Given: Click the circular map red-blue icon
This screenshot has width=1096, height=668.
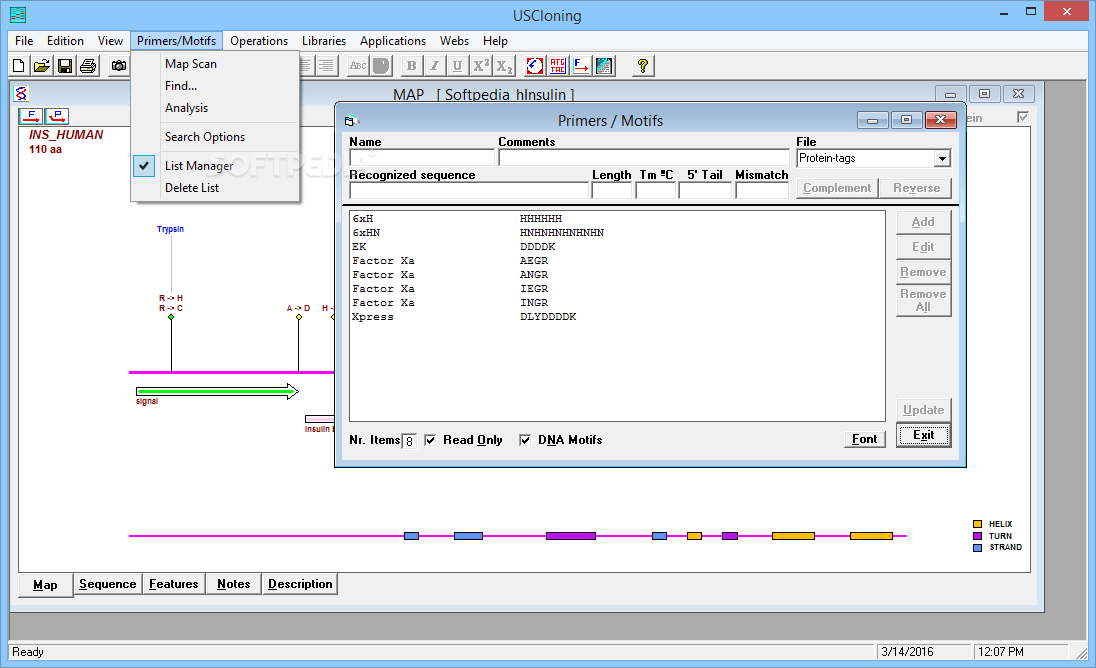Looking at the screenshot, I should (535, 66).
